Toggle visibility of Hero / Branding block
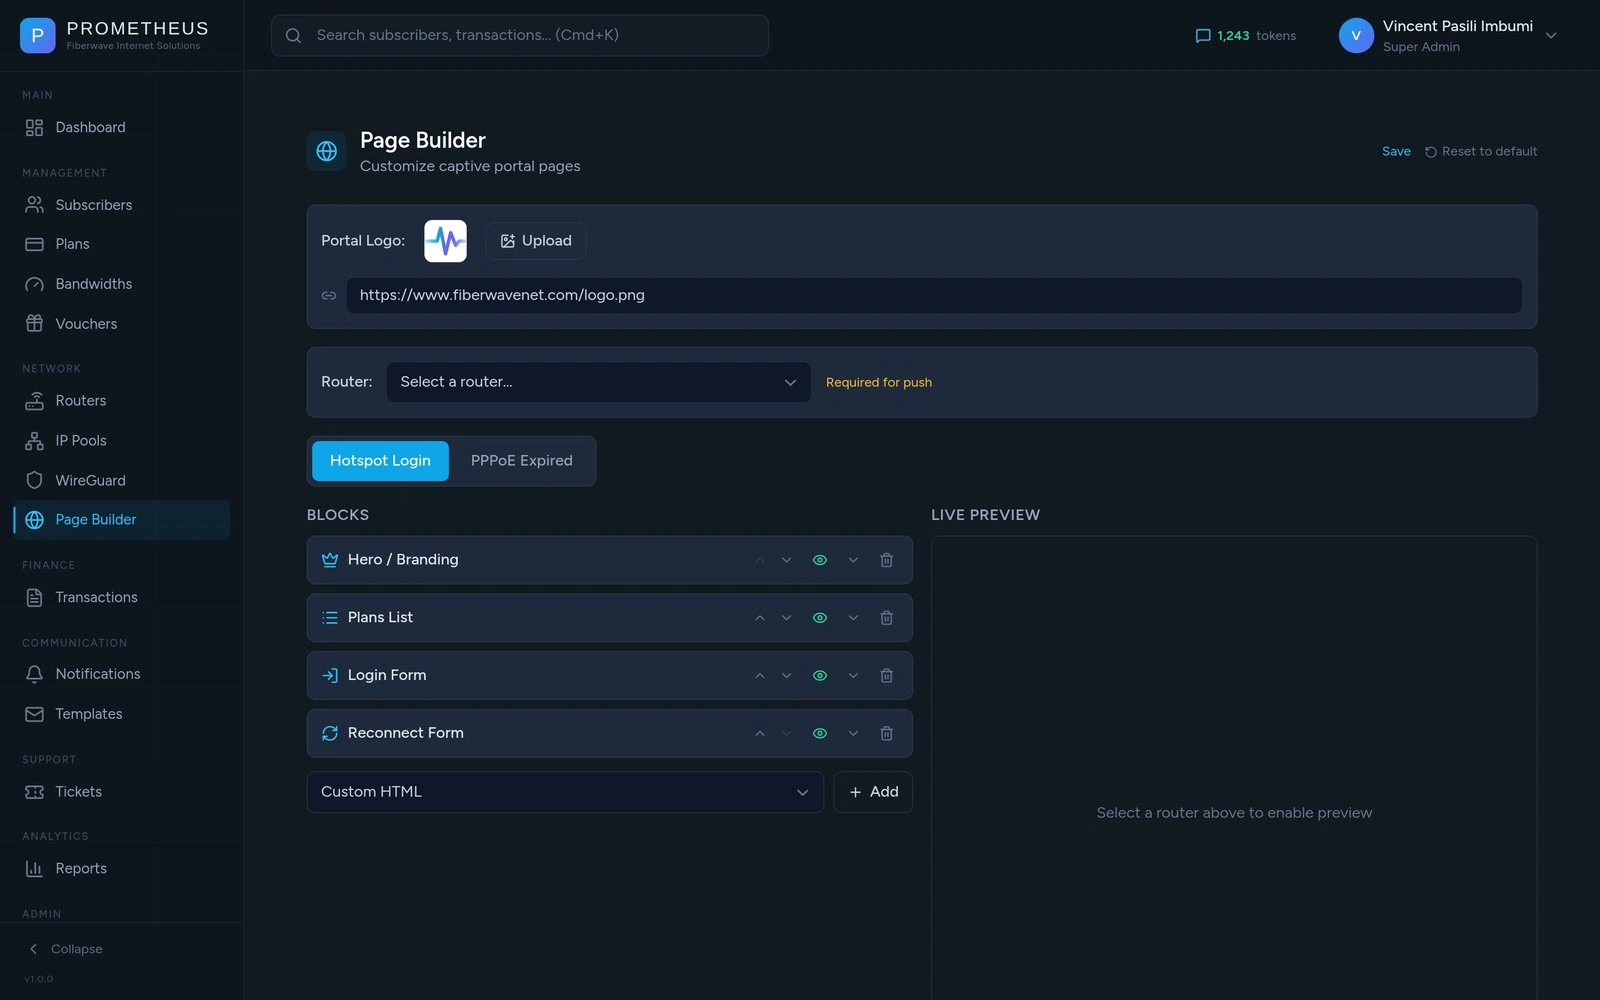This screenshot has height=1000, width=1600. 820,560
